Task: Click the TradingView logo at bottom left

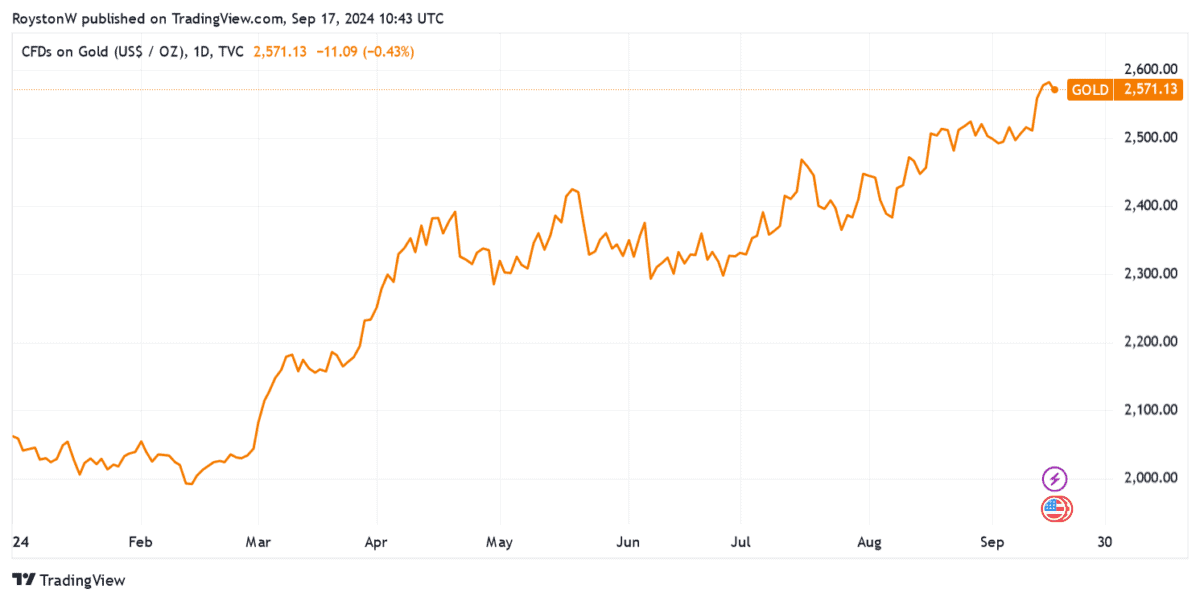Action: pyautogui.click(x=68, y=580)
